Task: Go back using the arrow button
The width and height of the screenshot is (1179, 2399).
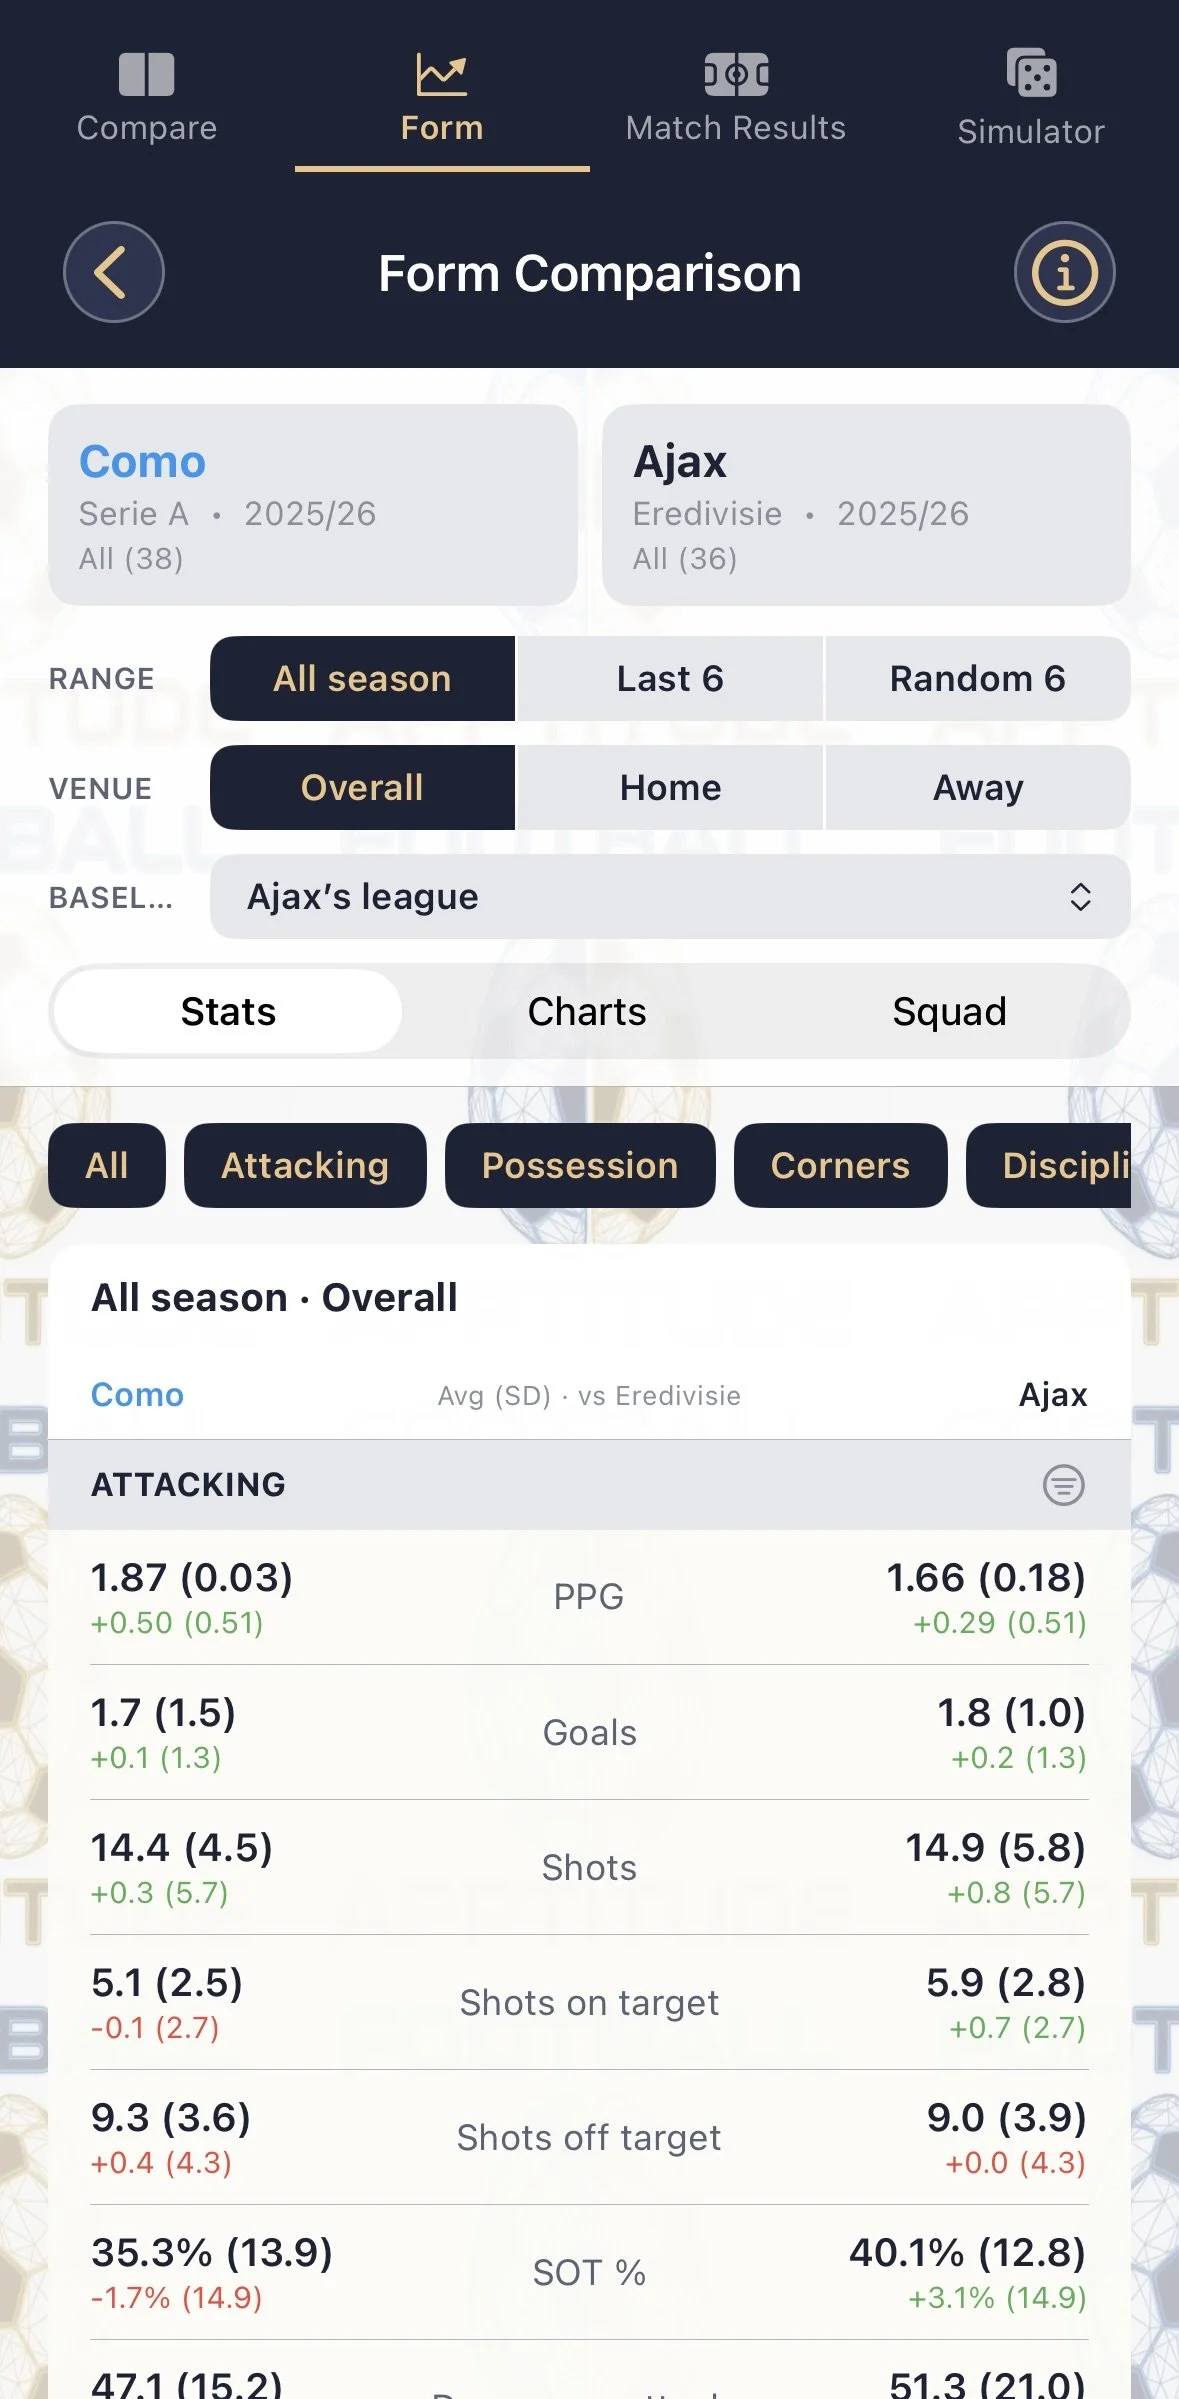Action: 114,272
